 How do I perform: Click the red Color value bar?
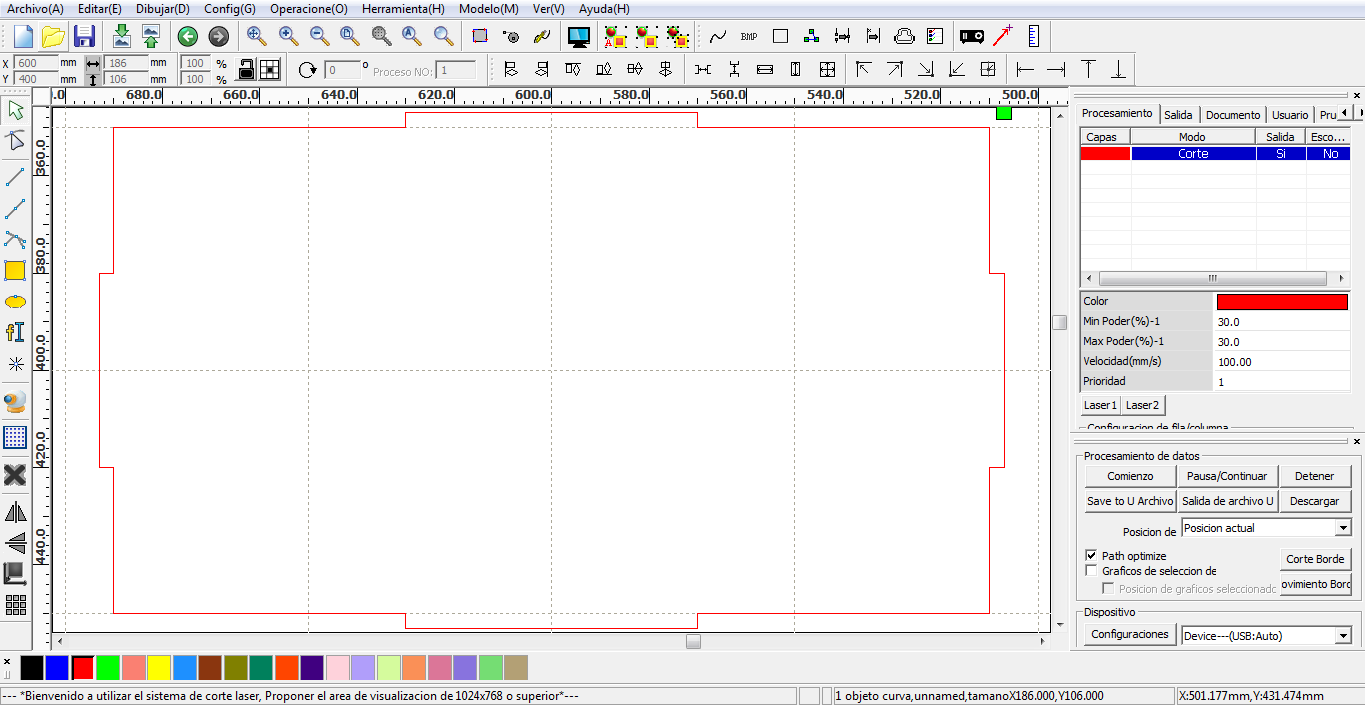pos(1282,302)
